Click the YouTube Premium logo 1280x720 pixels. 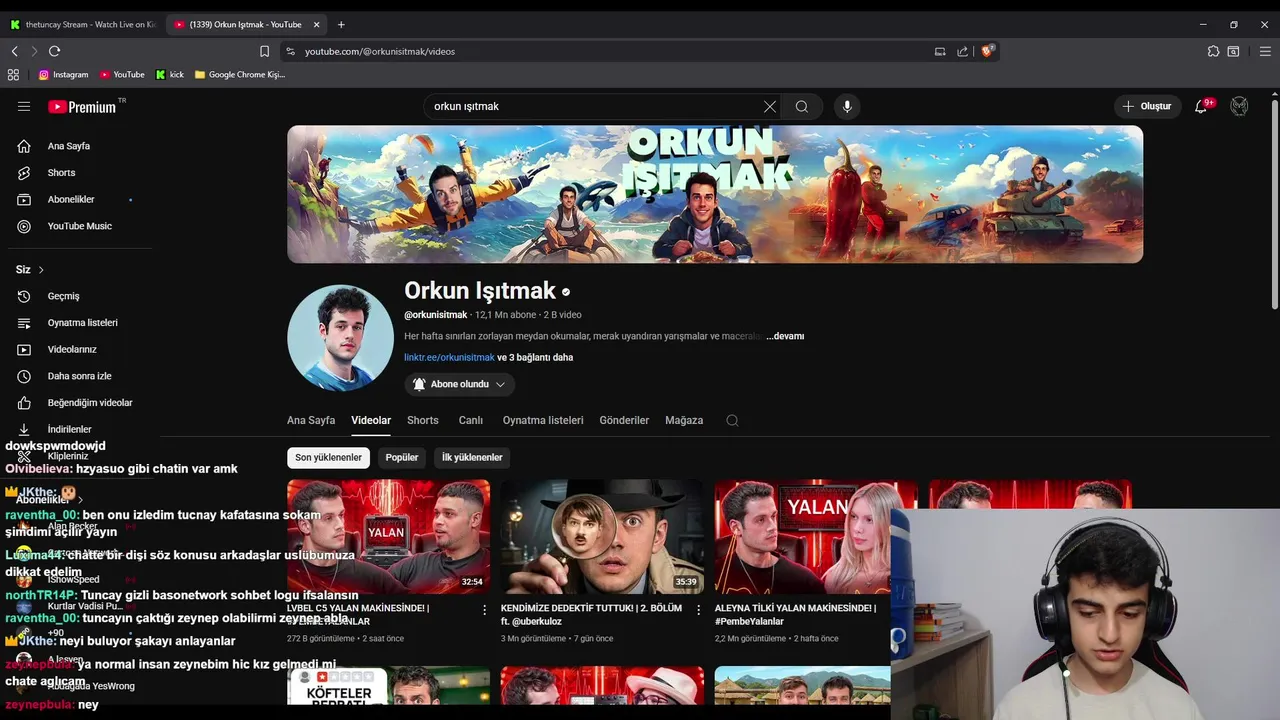[82, 106]
